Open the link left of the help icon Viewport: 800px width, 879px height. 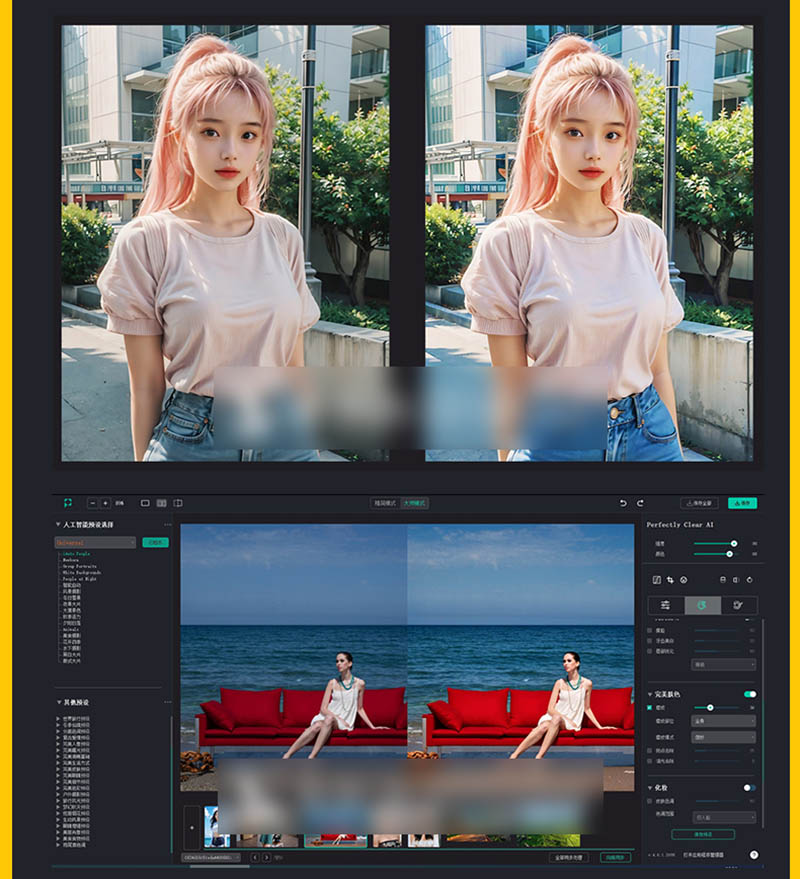pos(703,855)
